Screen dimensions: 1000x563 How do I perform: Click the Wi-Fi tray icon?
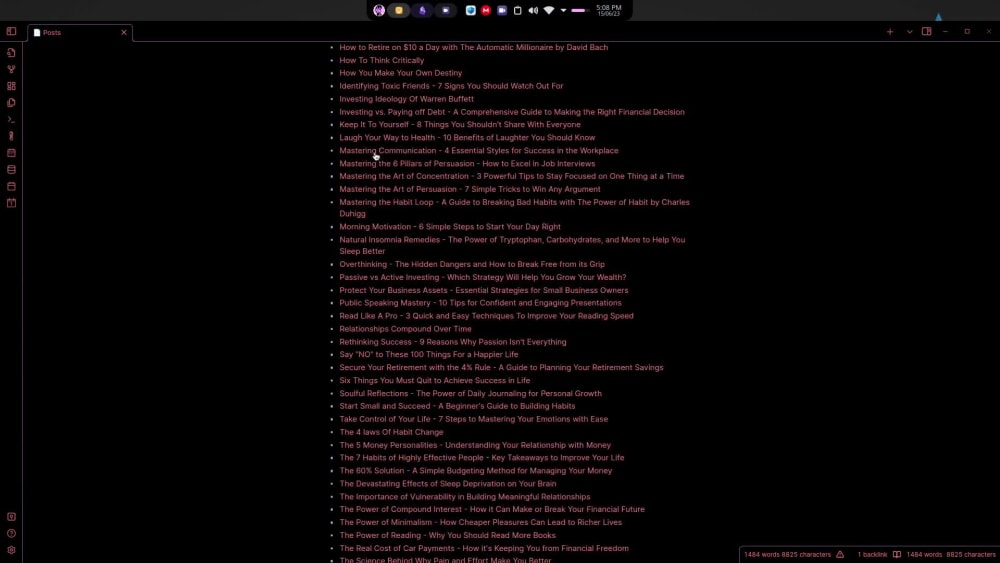click(548, 10)
